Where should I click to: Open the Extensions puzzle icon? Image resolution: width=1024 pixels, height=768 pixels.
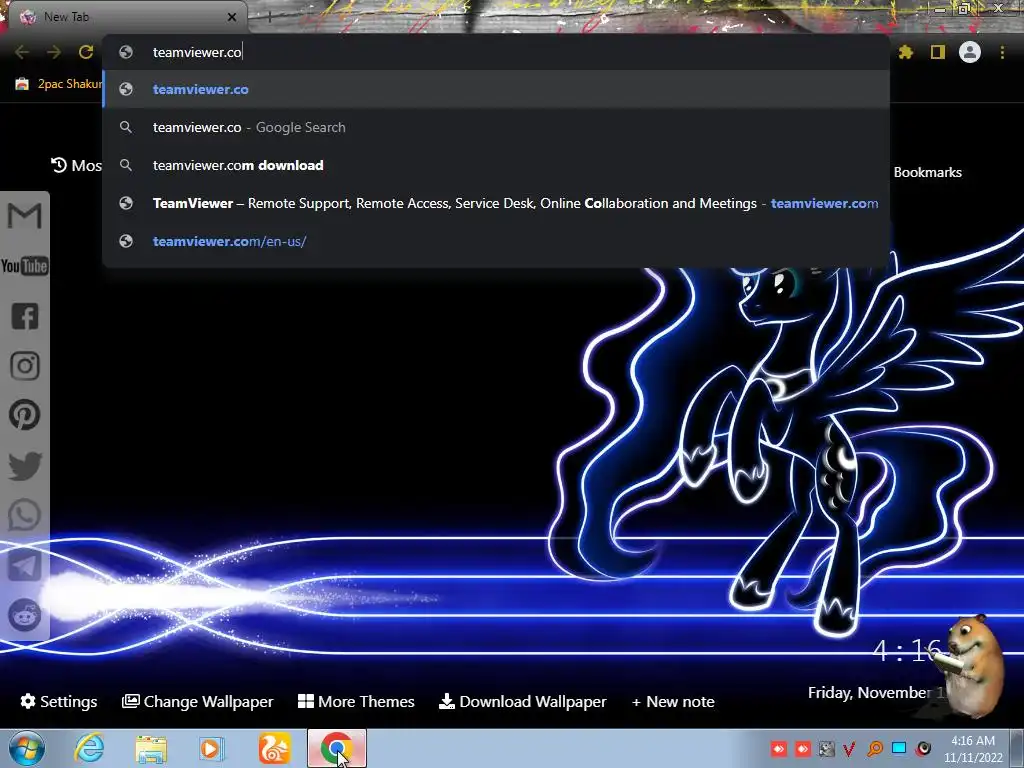pyautogui.click(x=906, y=52)
